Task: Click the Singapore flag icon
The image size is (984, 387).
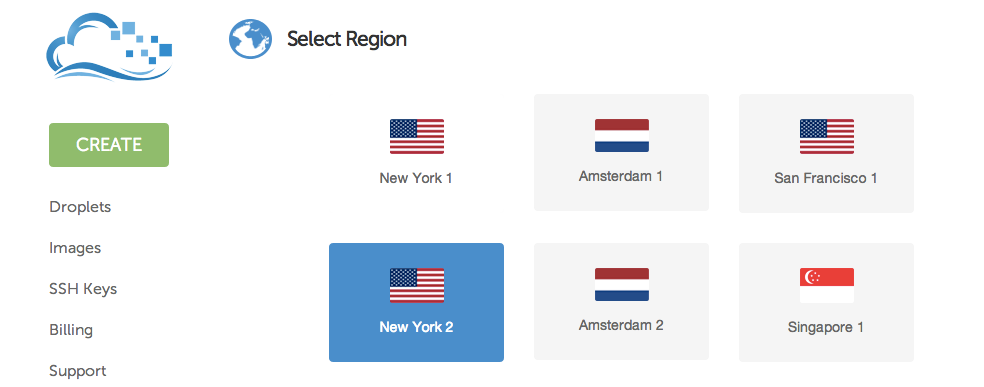Action: (x=826, y=285)
